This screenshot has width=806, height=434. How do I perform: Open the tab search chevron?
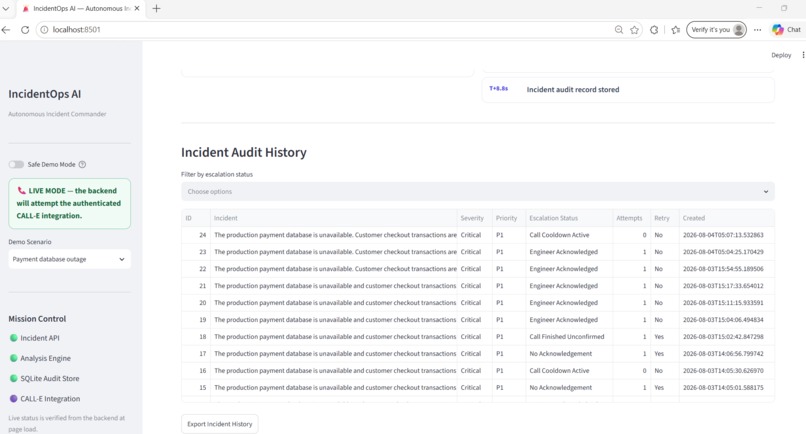pos(6,8)
